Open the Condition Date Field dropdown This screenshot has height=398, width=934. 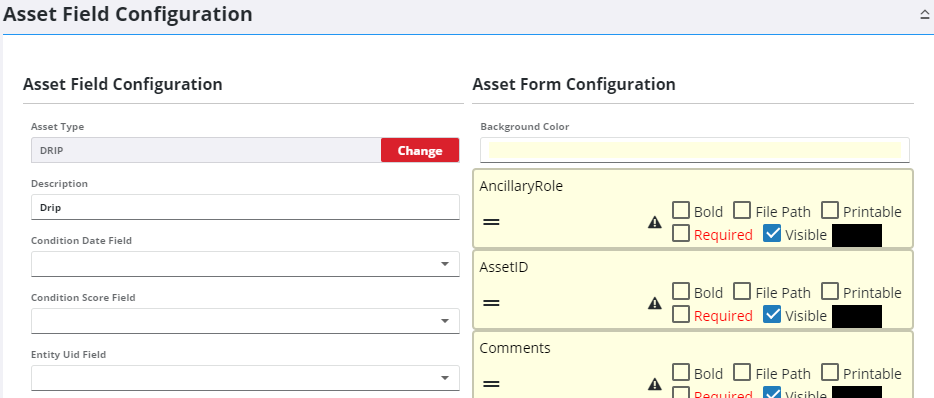click(x=245, y=264)
